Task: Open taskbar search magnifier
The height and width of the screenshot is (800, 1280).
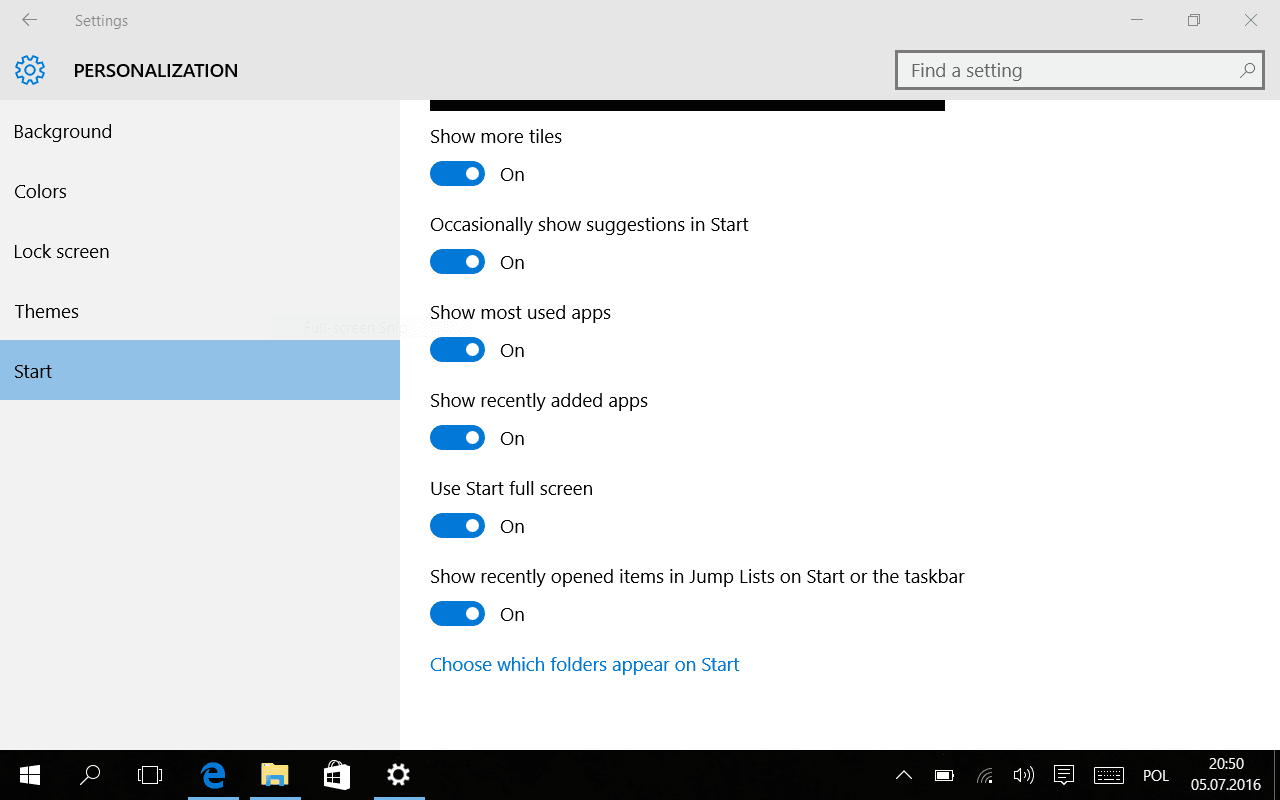Action: [90, 775]
